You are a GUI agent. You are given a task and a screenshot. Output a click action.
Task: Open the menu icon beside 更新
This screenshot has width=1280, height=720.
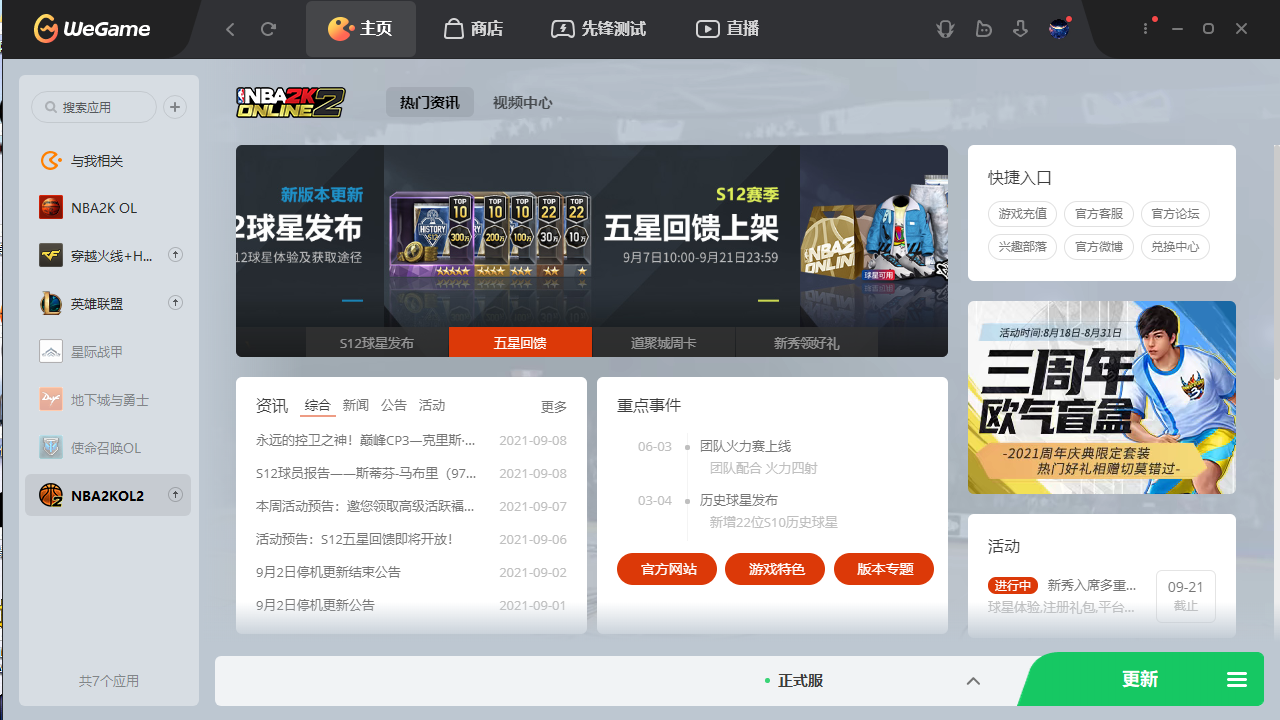point(1237,681)
